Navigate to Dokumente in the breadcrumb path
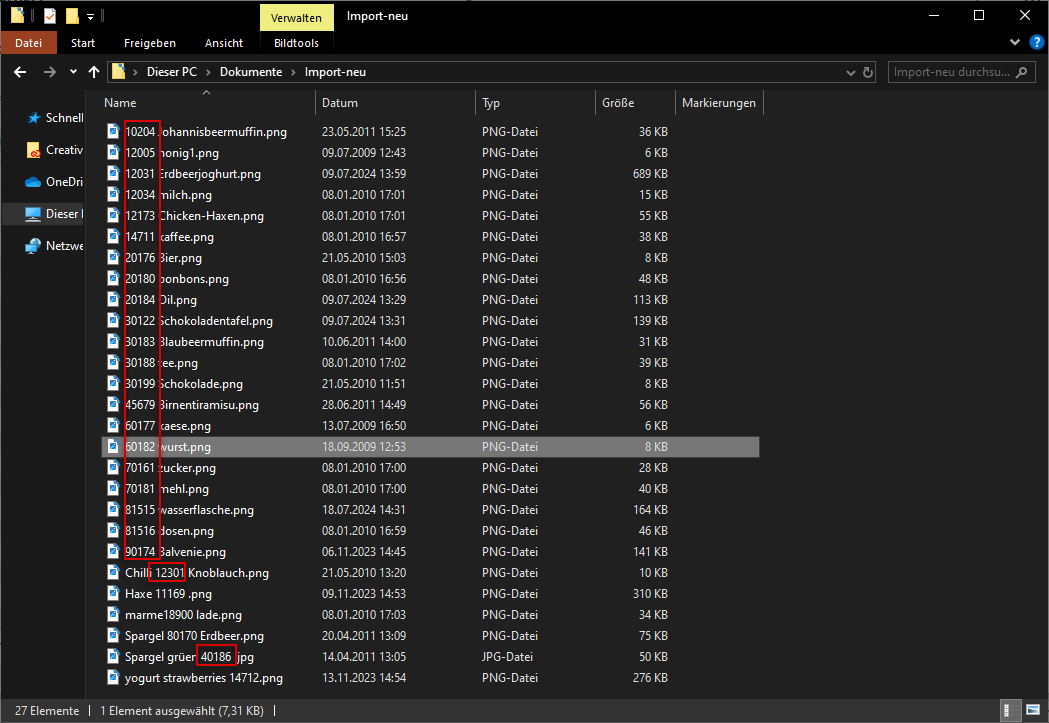The width and height of the screenshot is (1049, 723). (251, 72)
